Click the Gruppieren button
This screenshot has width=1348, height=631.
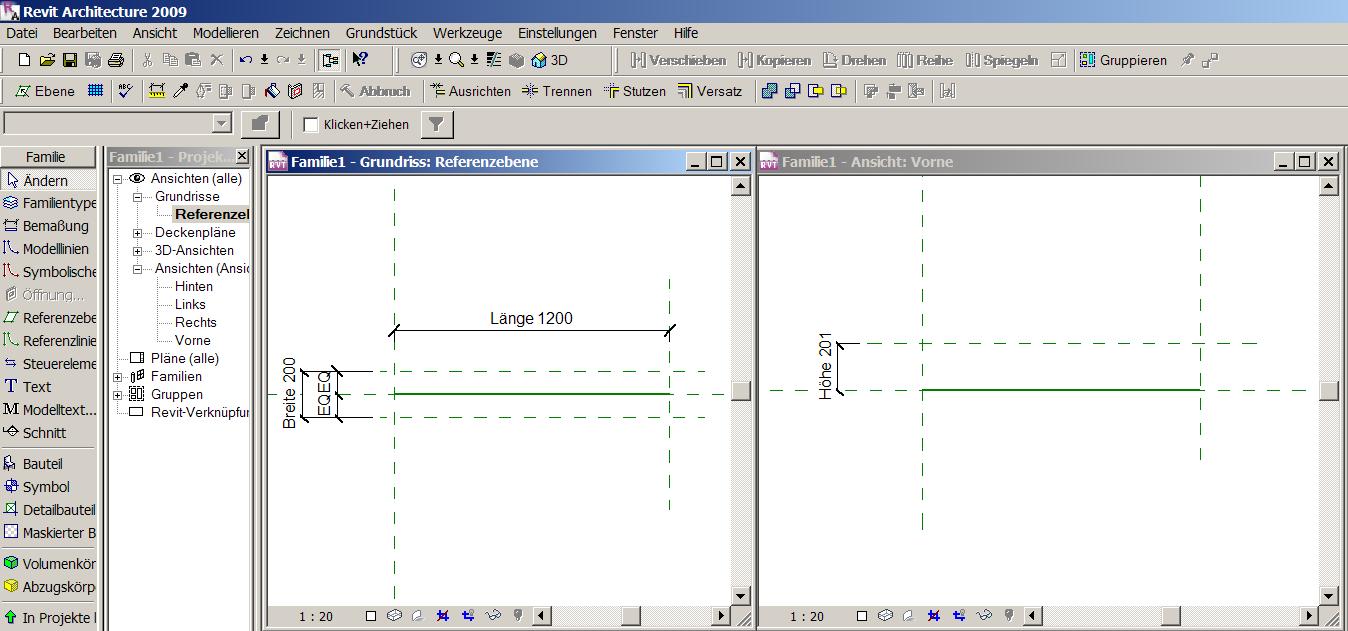1123,60
